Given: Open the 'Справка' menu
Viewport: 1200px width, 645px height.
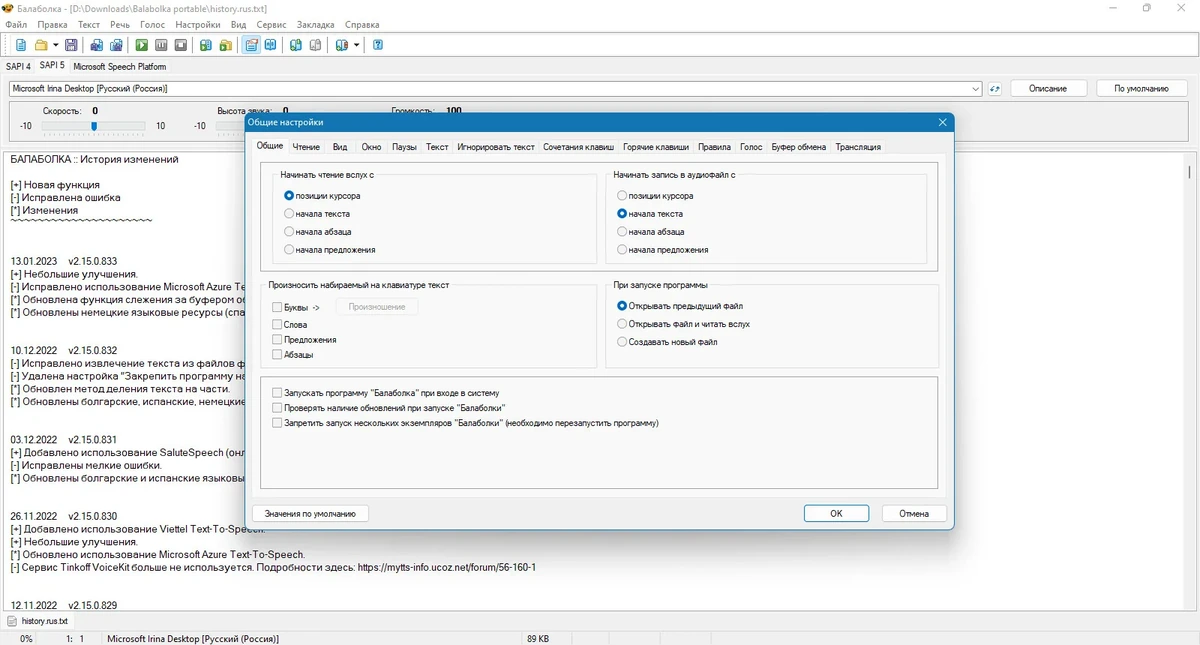Looking at the screenshot, I should (x=362, y=24).
